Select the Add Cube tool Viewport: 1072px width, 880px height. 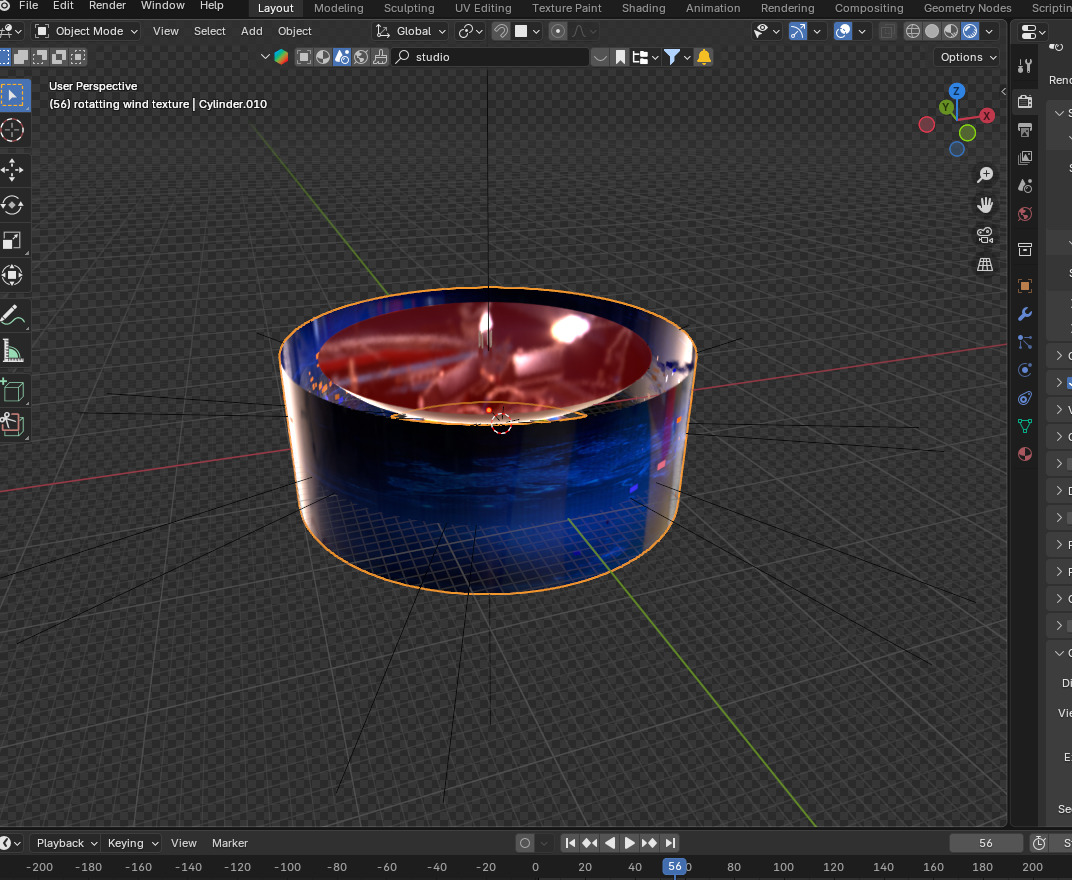13,390
